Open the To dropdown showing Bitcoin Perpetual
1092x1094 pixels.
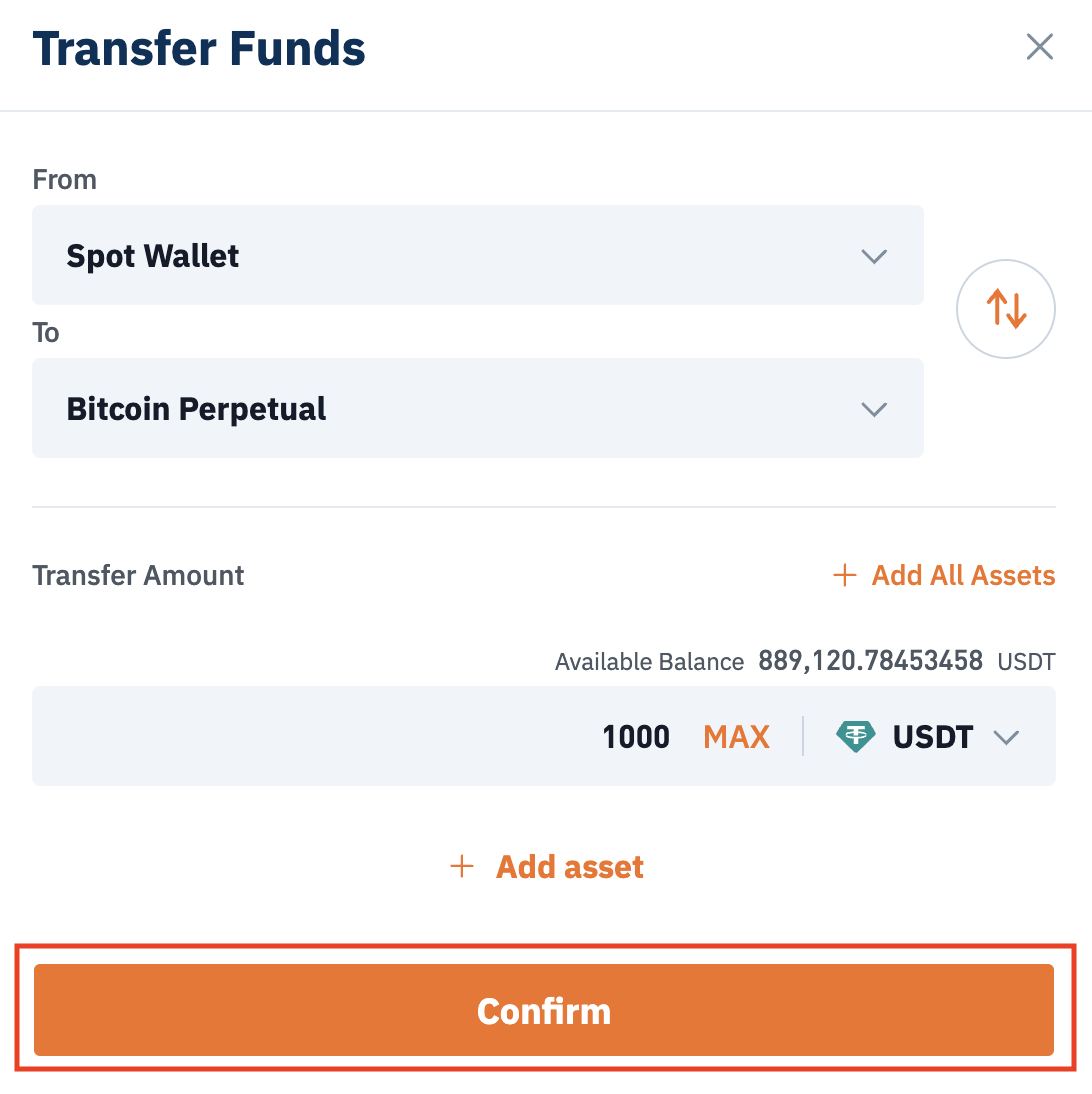pos(478,408)
